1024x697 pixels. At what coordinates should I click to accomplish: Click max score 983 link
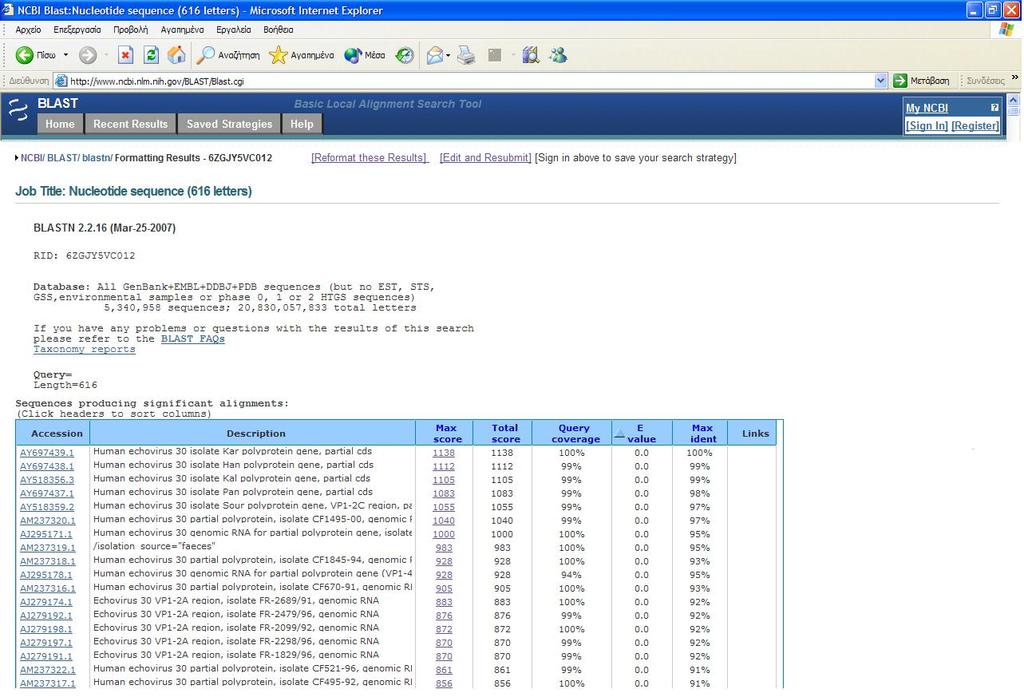[x=444, y=548]
